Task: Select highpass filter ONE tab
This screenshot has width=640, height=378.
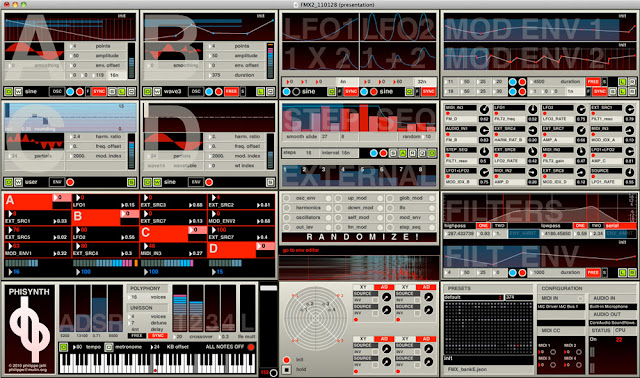Action: [483, 225]
